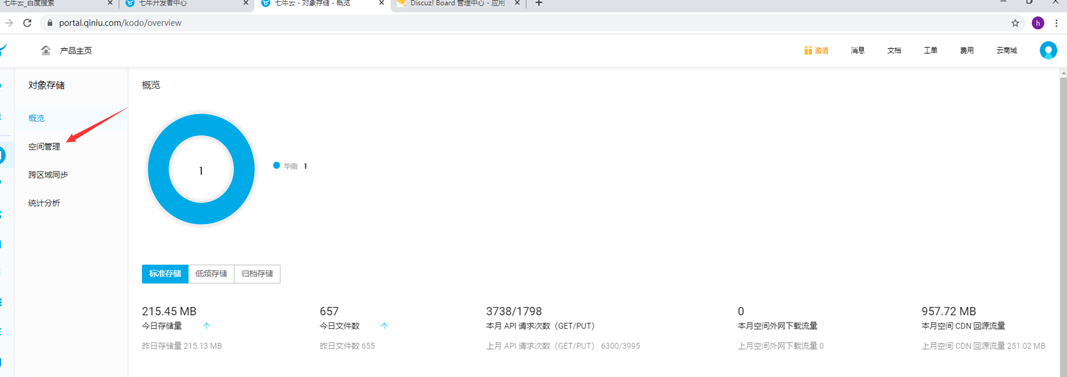Open 跨区域同步 in the sidebar
The image size is (1067, 377).
coord(48,175)
